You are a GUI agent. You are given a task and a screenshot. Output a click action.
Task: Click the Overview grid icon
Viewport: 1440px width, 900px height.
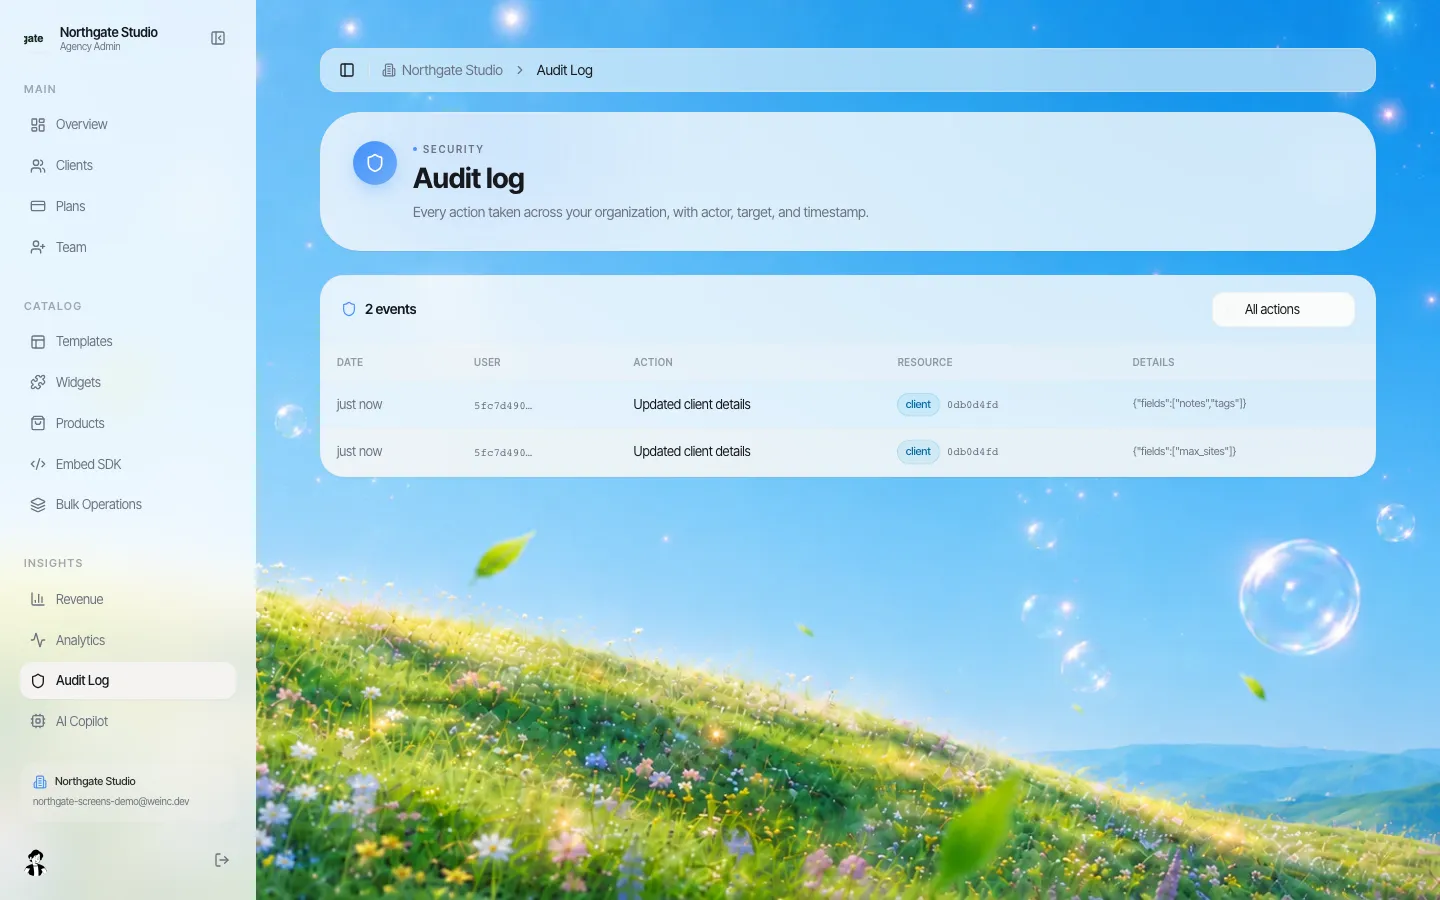pyautogui.click(x=38, y=125)
